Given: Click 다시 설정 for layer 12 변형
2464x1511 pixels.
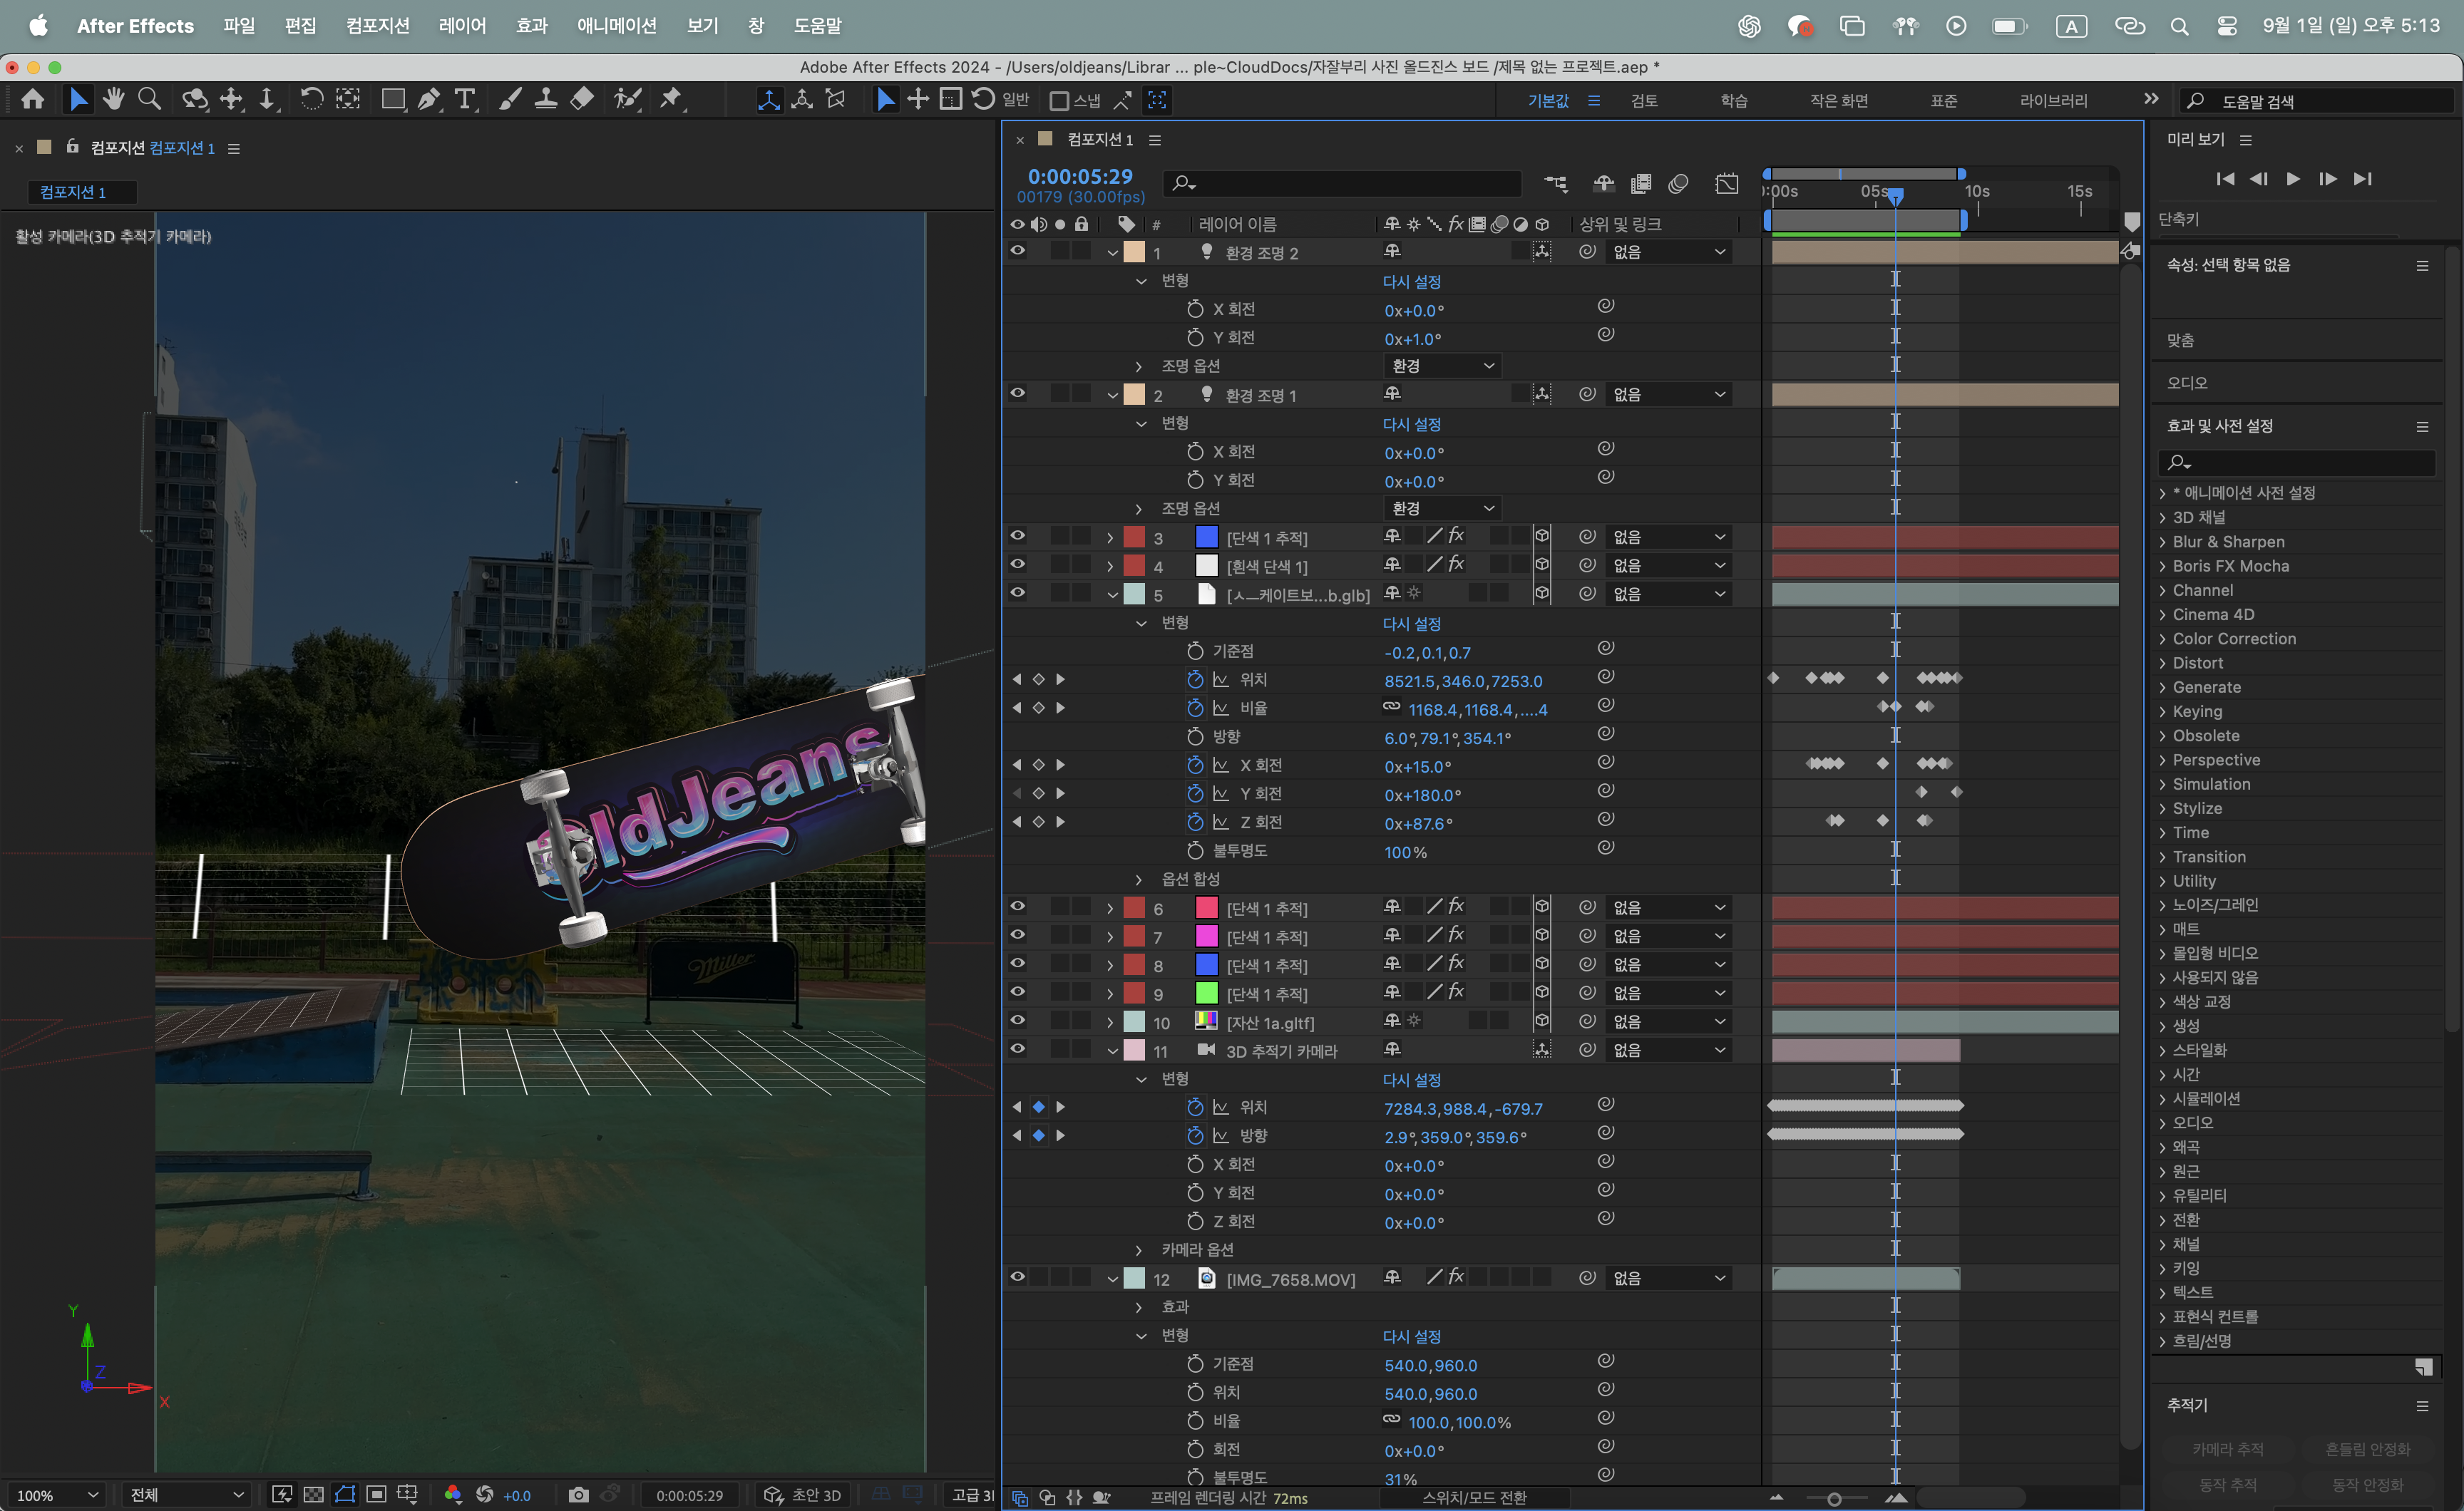Looking at the screenshot, I should pyautogui.click(x=1411, y=1337).
